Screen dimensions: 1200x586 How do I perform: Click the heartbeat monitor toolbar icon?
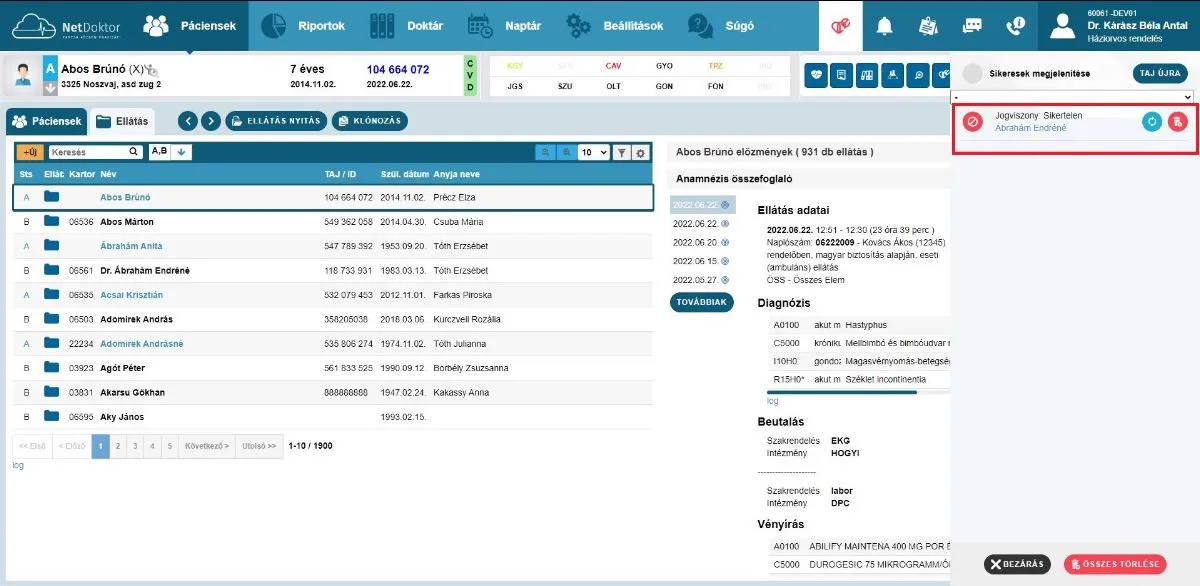click(x=816, y=75)
